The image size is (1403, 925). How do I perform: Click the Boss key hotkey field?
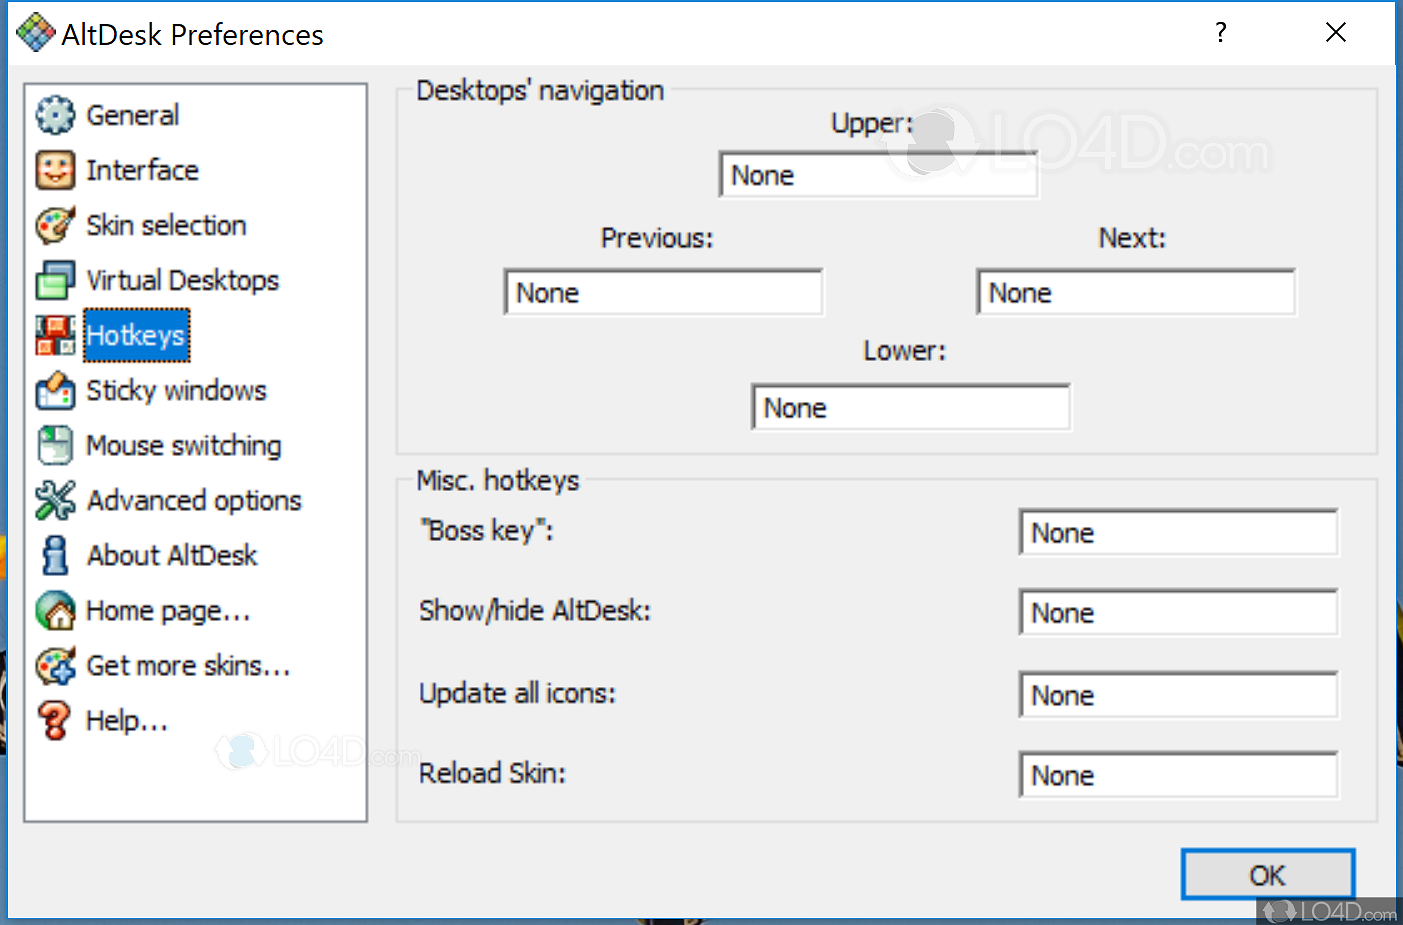(x=1178, y=532)
